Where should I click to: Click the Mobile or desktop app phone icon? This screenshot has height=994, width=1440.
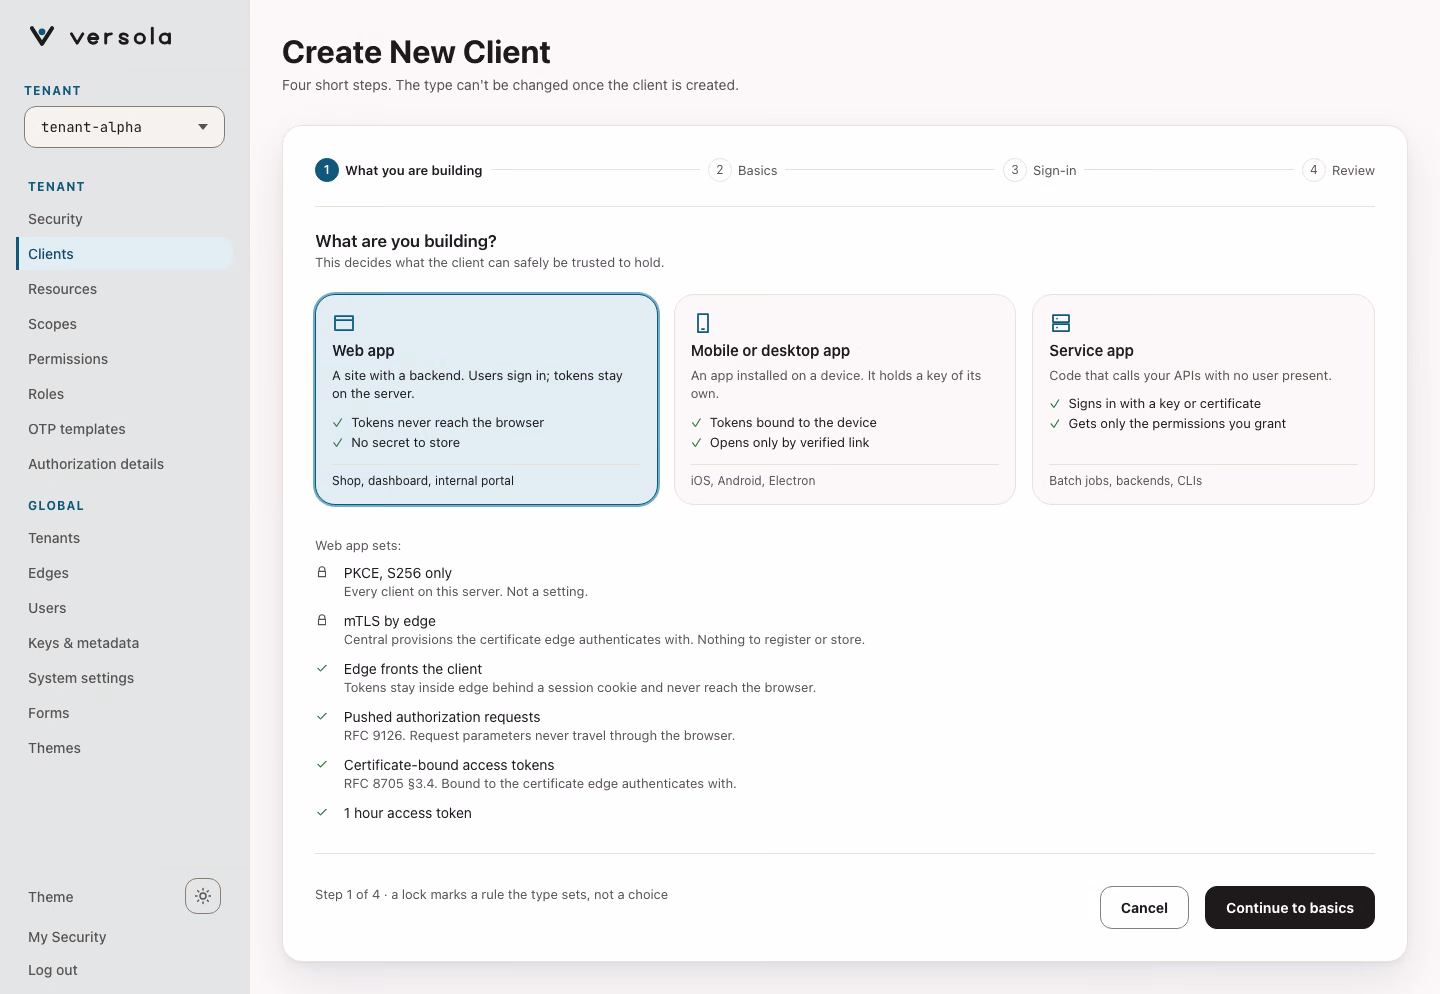[x=703, y=323]
